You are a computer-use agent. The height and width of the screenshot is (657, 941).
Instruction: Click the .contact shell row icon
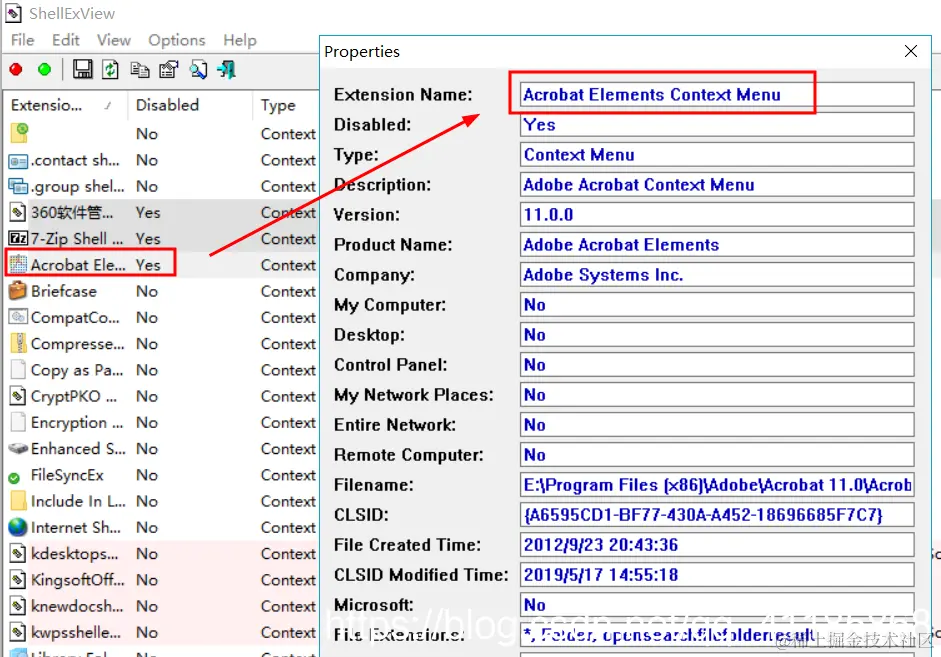click(18, 161)
